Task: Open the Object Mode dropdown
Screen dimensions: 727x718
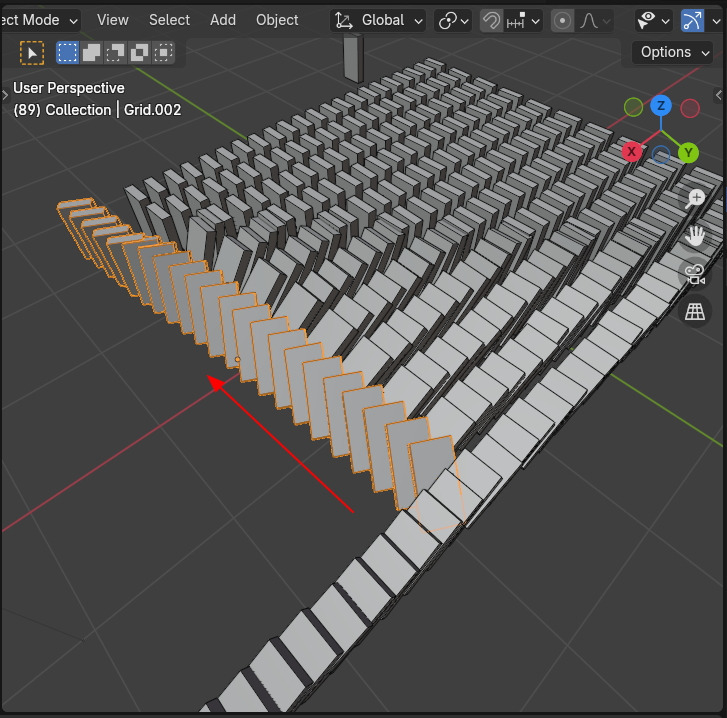Action: (39, 20)
